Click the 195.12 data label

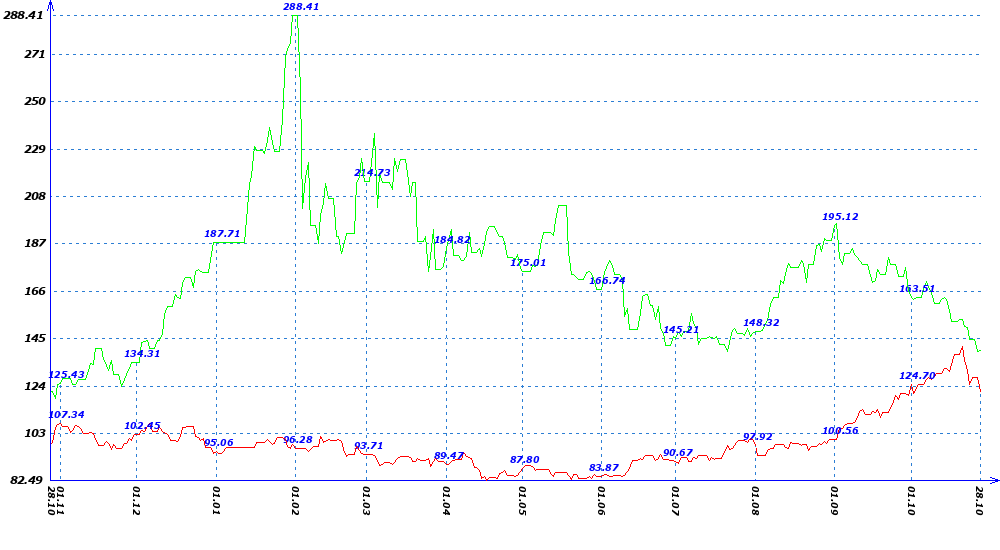[x=840, y=217]
